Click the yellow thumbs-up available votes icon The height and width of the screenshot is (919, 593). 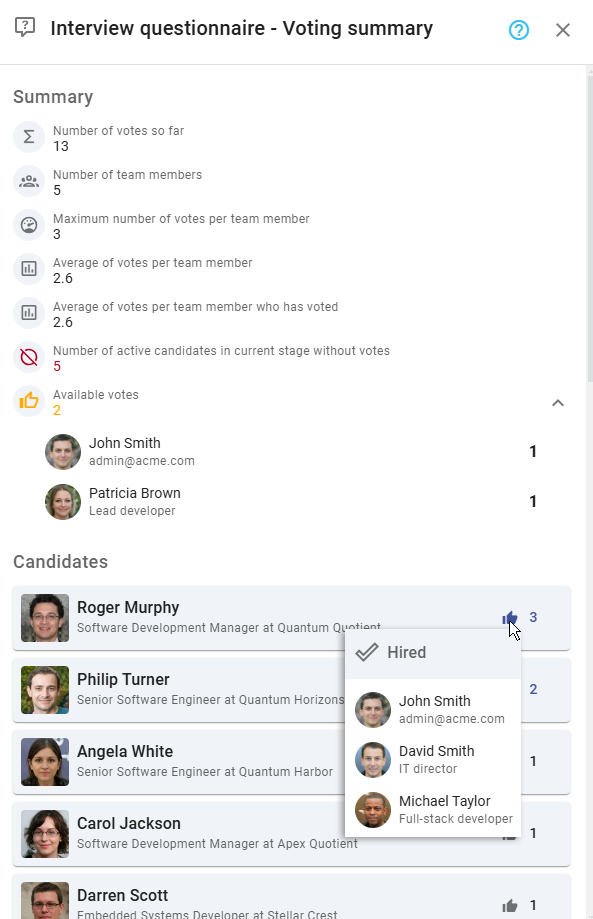click(x=28, y=401)
